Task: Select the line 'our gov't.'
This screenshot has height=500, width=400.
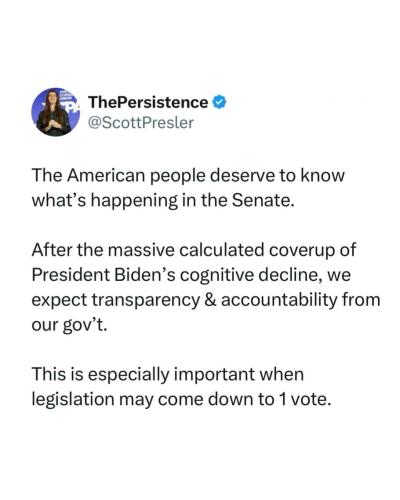Action: coord(69,325)
